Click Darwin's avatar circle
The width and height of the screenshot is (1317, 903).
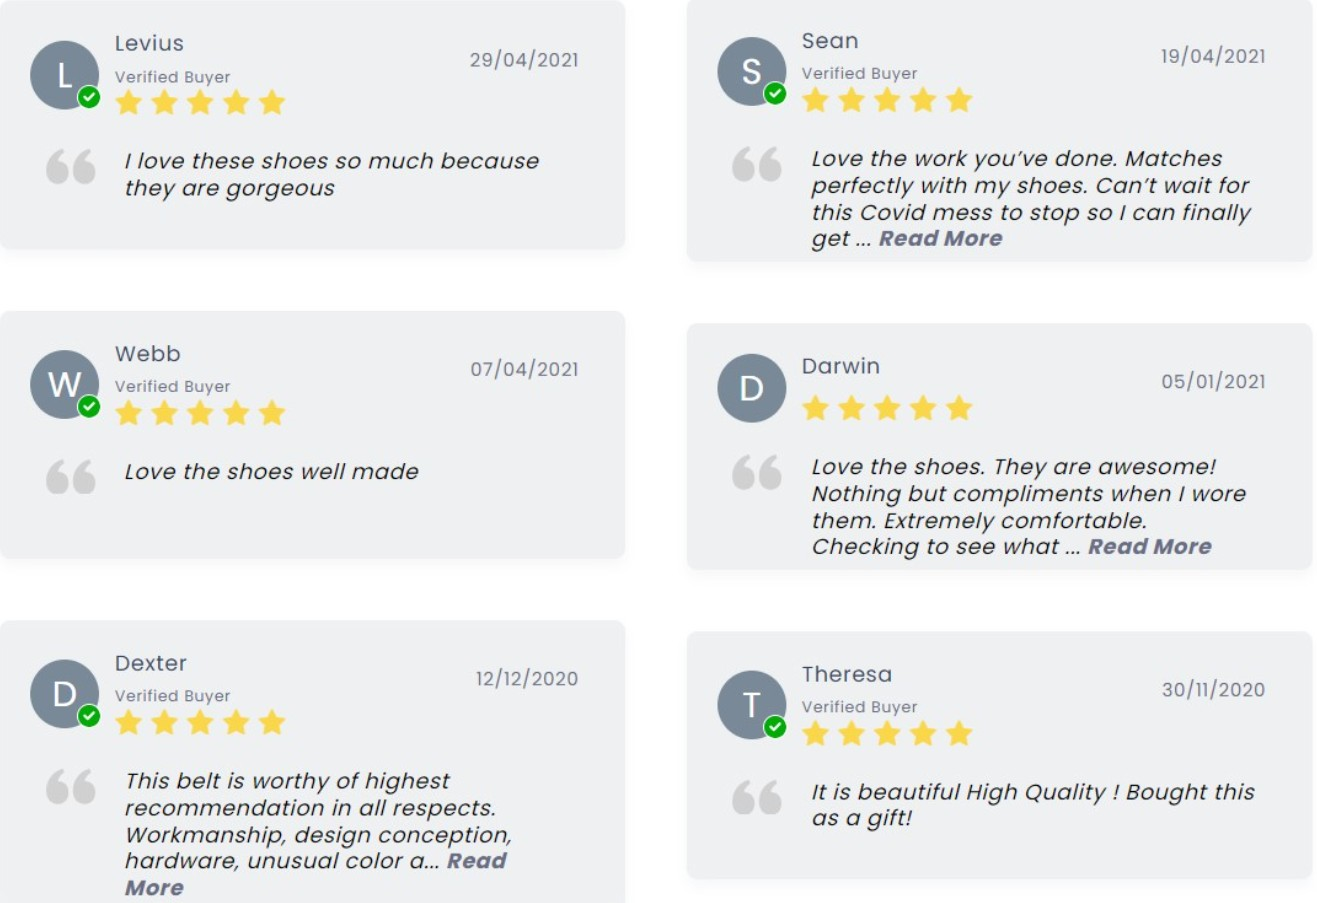(751, 388)
